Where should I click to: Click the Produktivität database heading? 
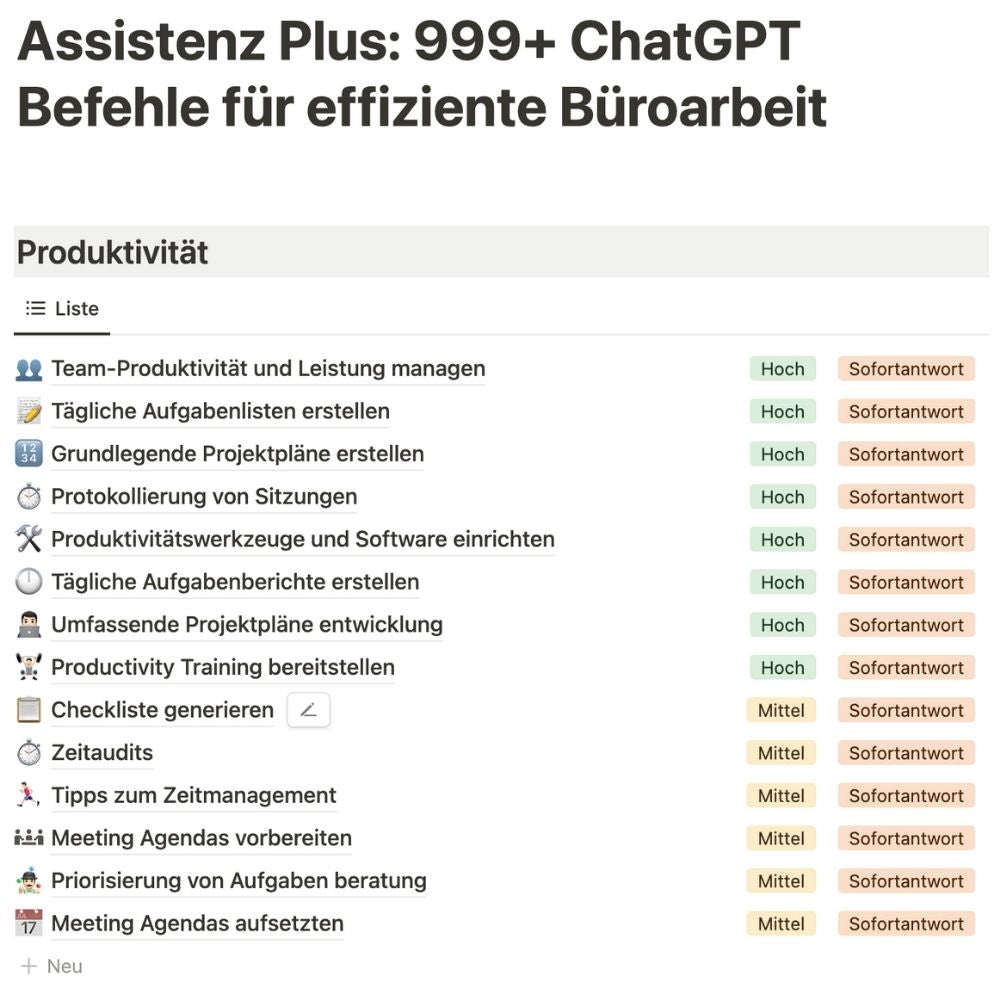coord(113,253)
